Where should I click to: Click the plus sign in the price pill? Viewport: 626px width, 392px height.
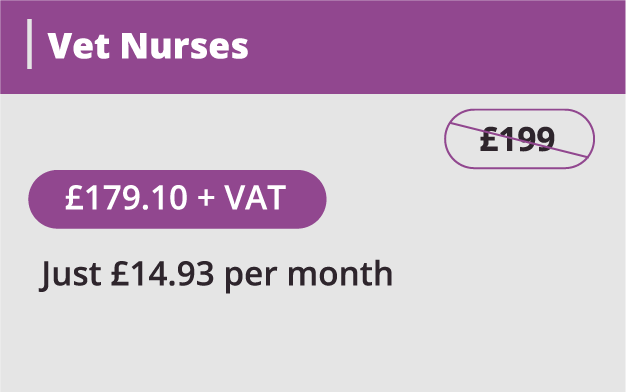[x=206, y=198]
